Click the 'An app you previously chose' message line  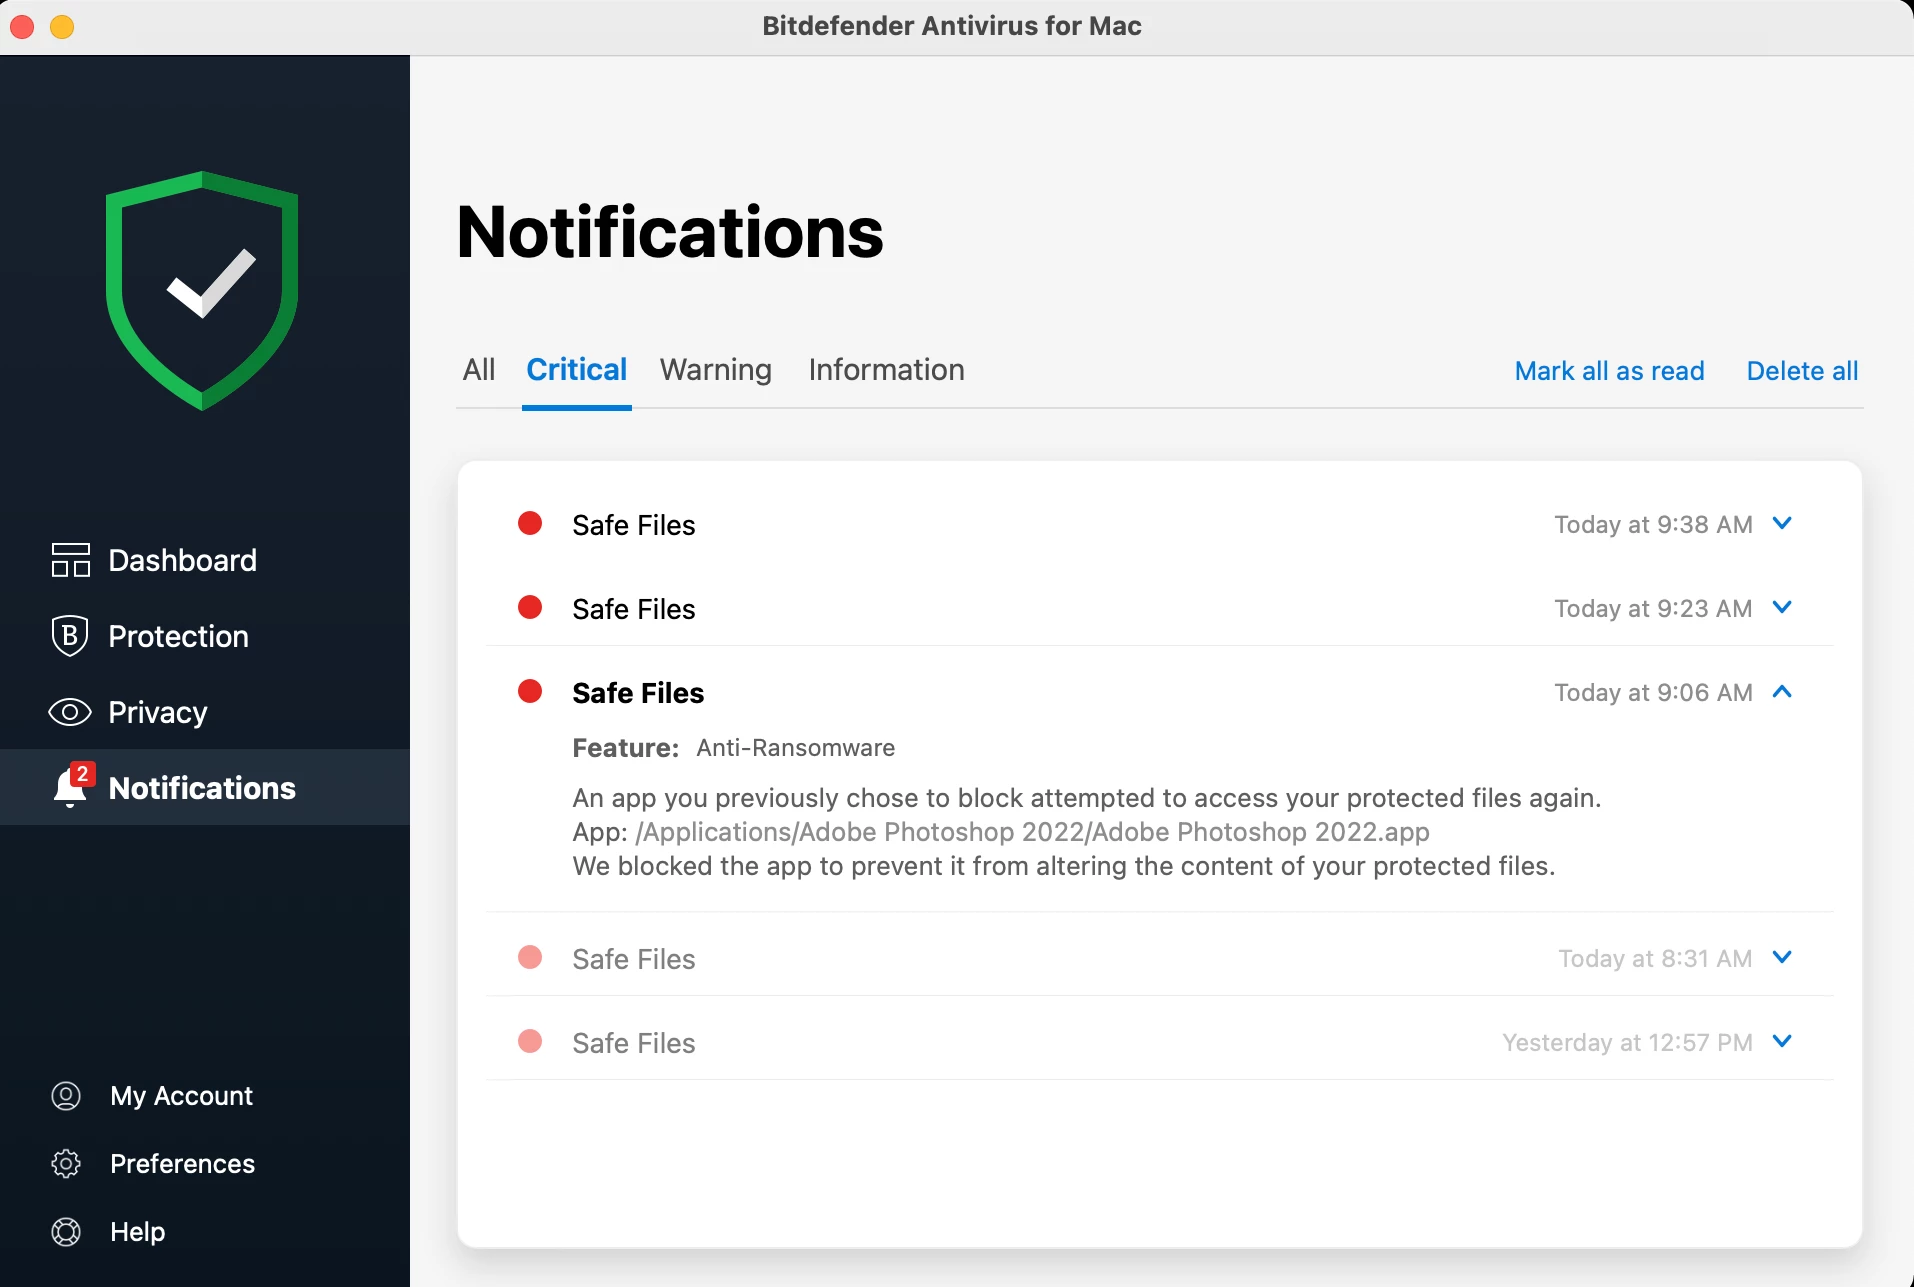[1087, 798]
